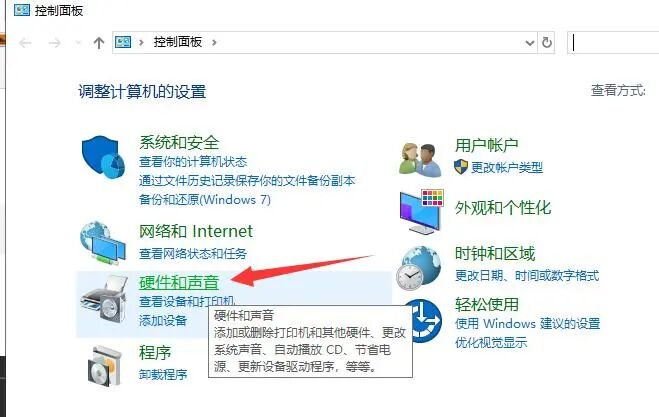This screenshot has width=659, height=417.
Task: Click the 调整计算机的设置 heading text
Action: point(142,91)
